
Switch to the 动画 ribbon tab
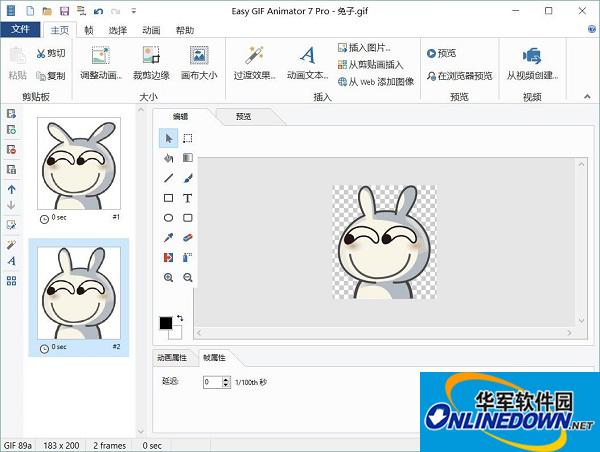151,30
